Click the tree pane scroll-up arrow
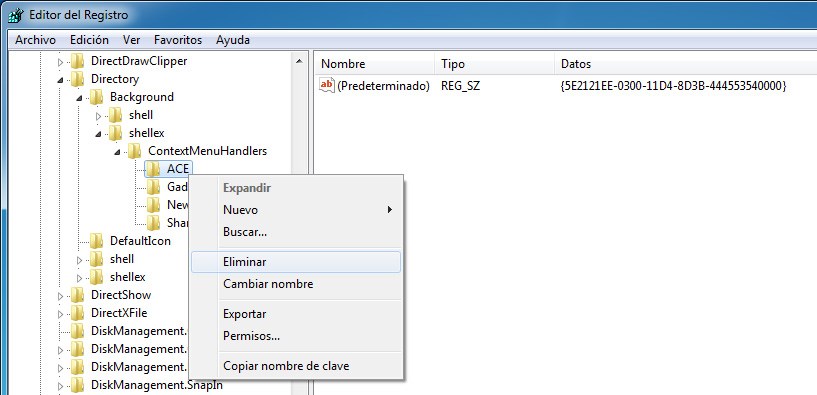This screenshot has height=395, width=817. click(x=299, y=61)
